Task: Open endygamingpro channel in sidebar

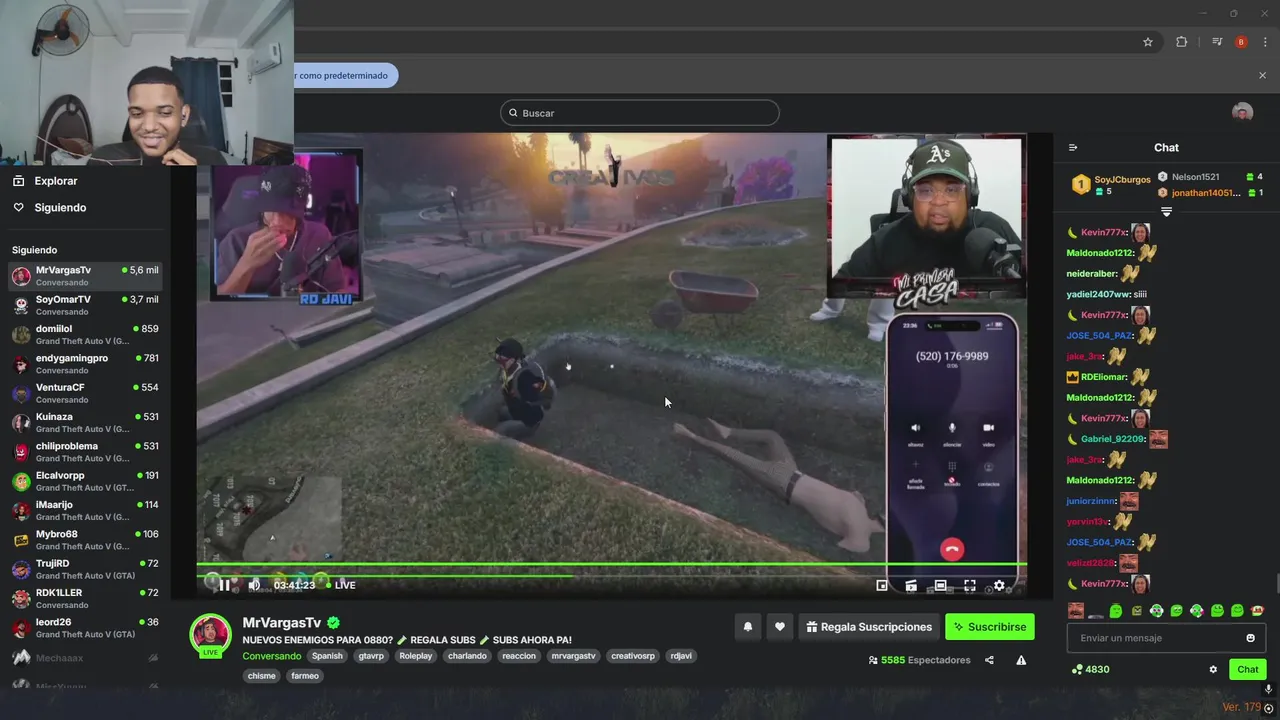Action: point(85,364)
